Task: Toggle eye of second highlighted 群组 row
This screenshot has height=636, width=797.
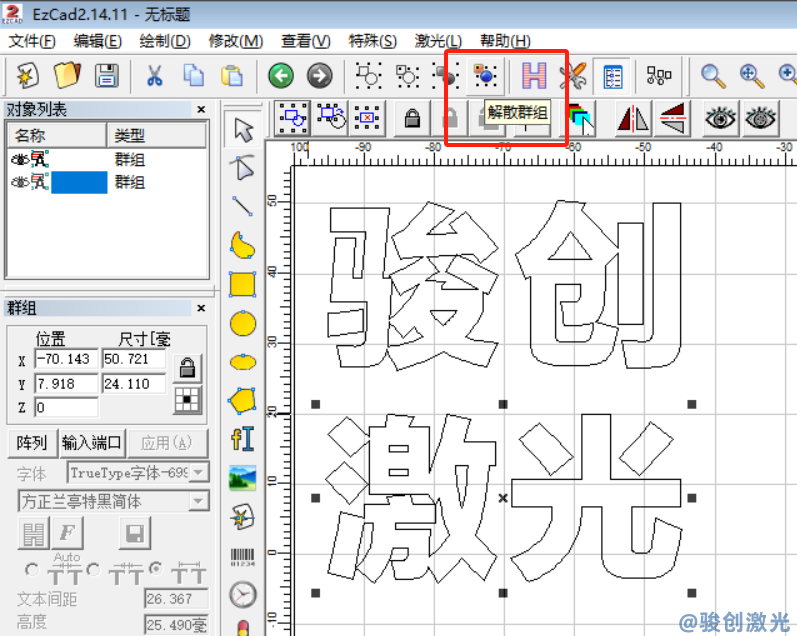Action: pos(20,182)
